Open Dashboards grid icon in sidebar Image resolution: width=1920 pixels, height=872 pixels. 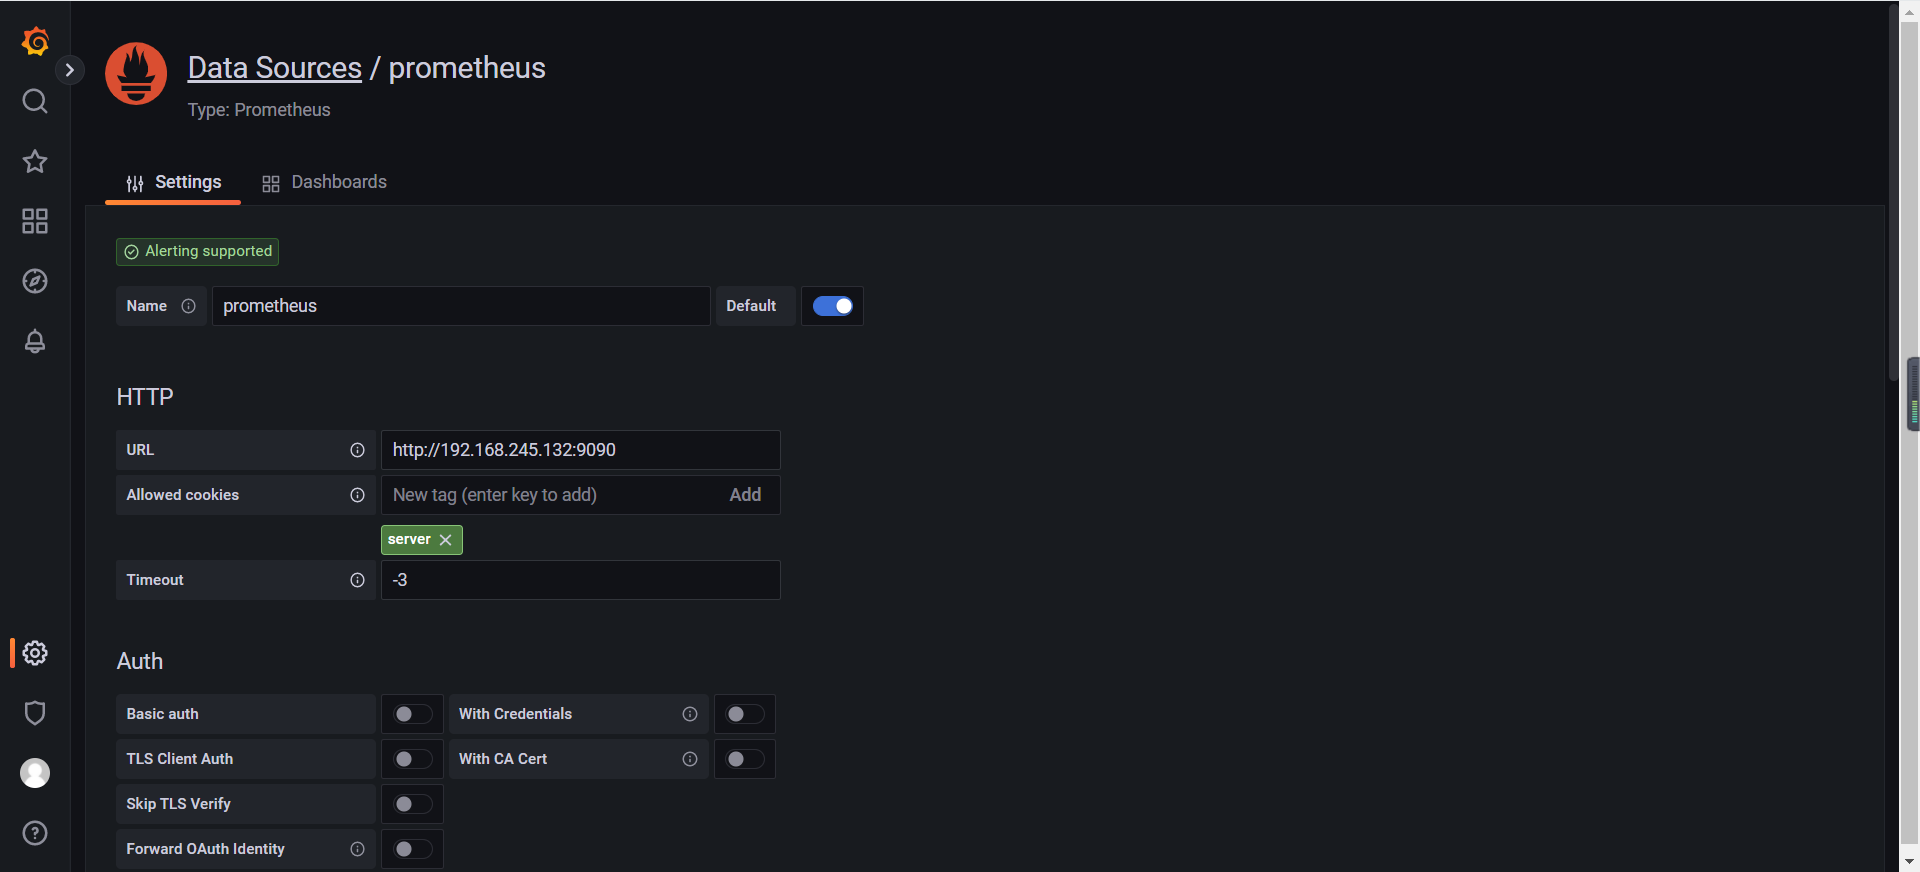tap(35, 221)
